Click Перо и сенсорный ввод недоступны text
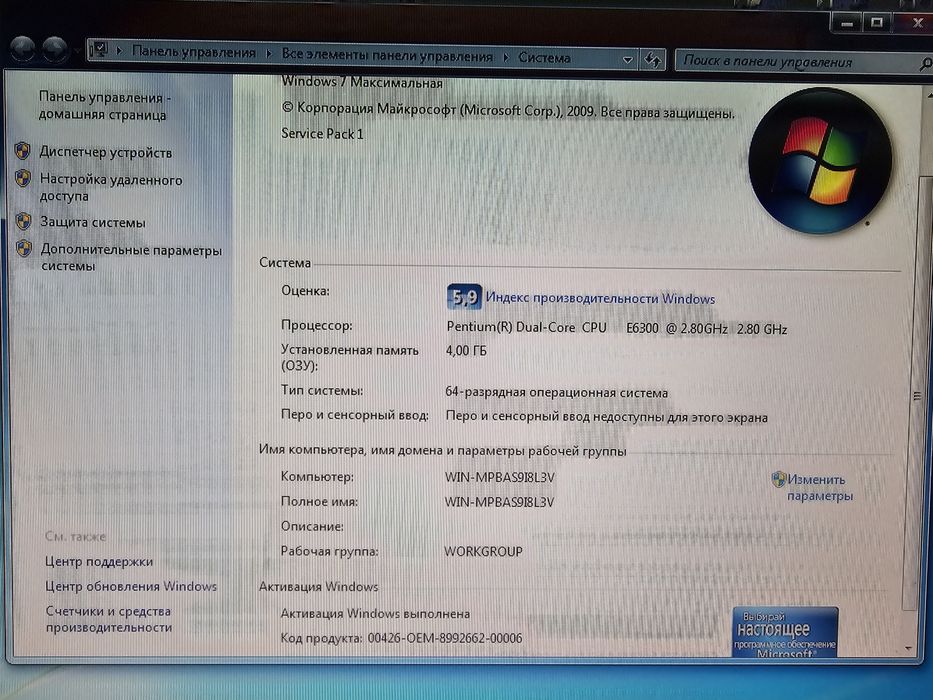The image size is (933, 700). [606, 417]
